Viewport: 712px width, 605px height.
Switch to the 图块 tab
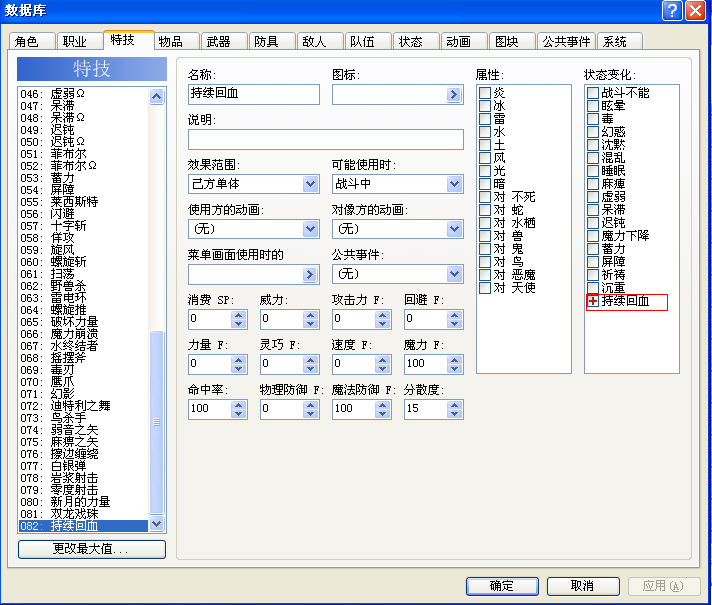[512, 41]
